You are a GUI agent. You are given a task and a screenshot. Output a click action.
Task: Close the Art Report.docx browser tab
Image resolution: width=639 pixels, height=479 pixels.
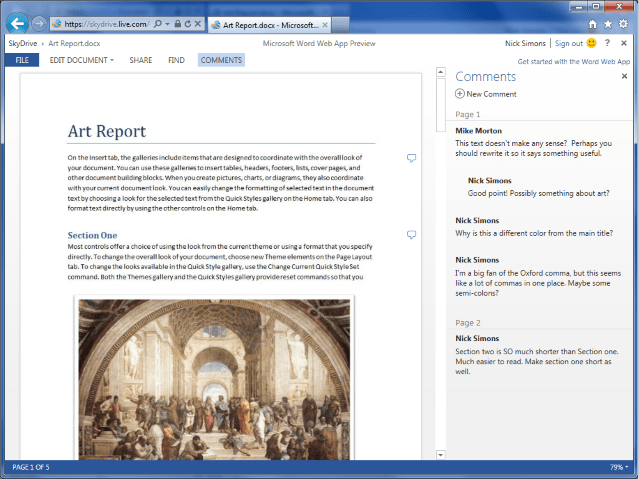[325, 25]
